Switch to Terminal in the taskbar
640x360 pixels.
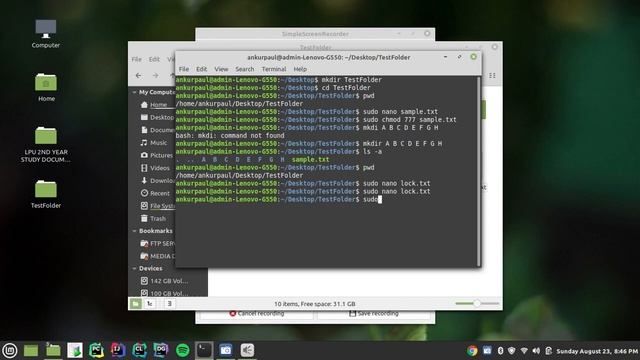point(204,350)
